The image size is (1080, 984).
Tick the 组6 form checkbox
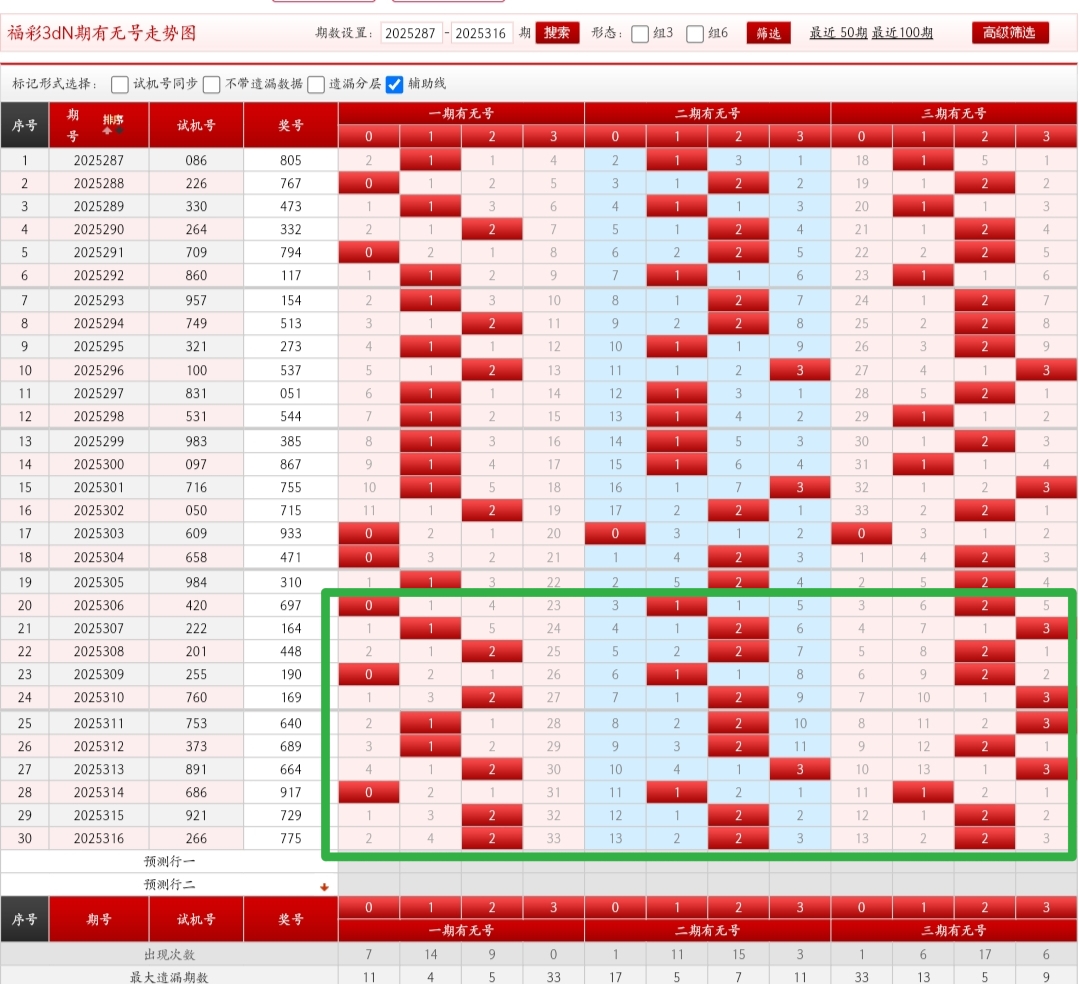(695, 34)
